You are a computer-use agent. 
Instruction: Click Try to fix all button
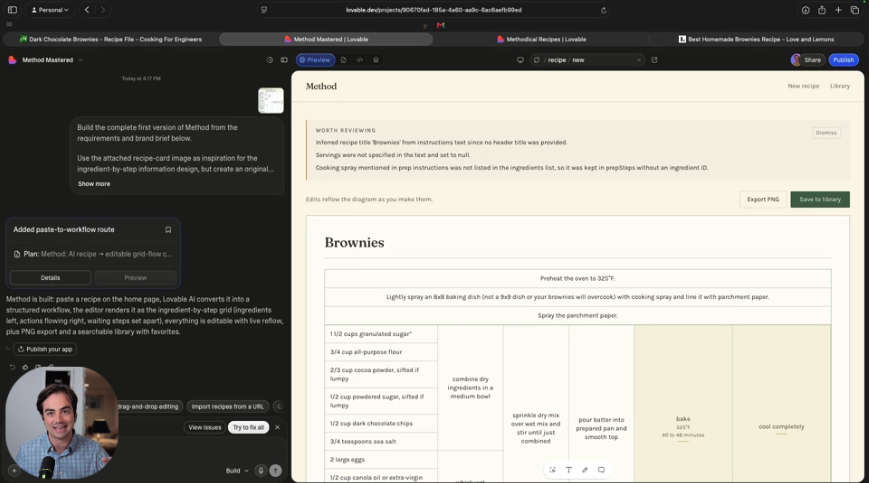248,428
